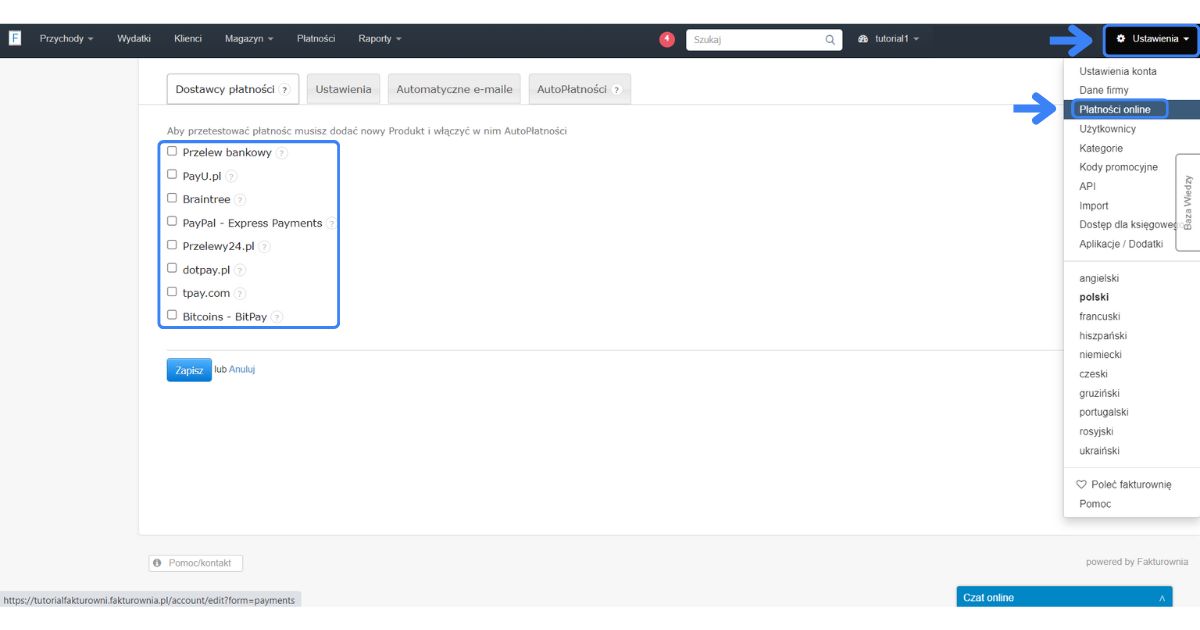Check the dotpay.pl checkbox
This screenshot has width=1200, height=630.
[172, 268]
